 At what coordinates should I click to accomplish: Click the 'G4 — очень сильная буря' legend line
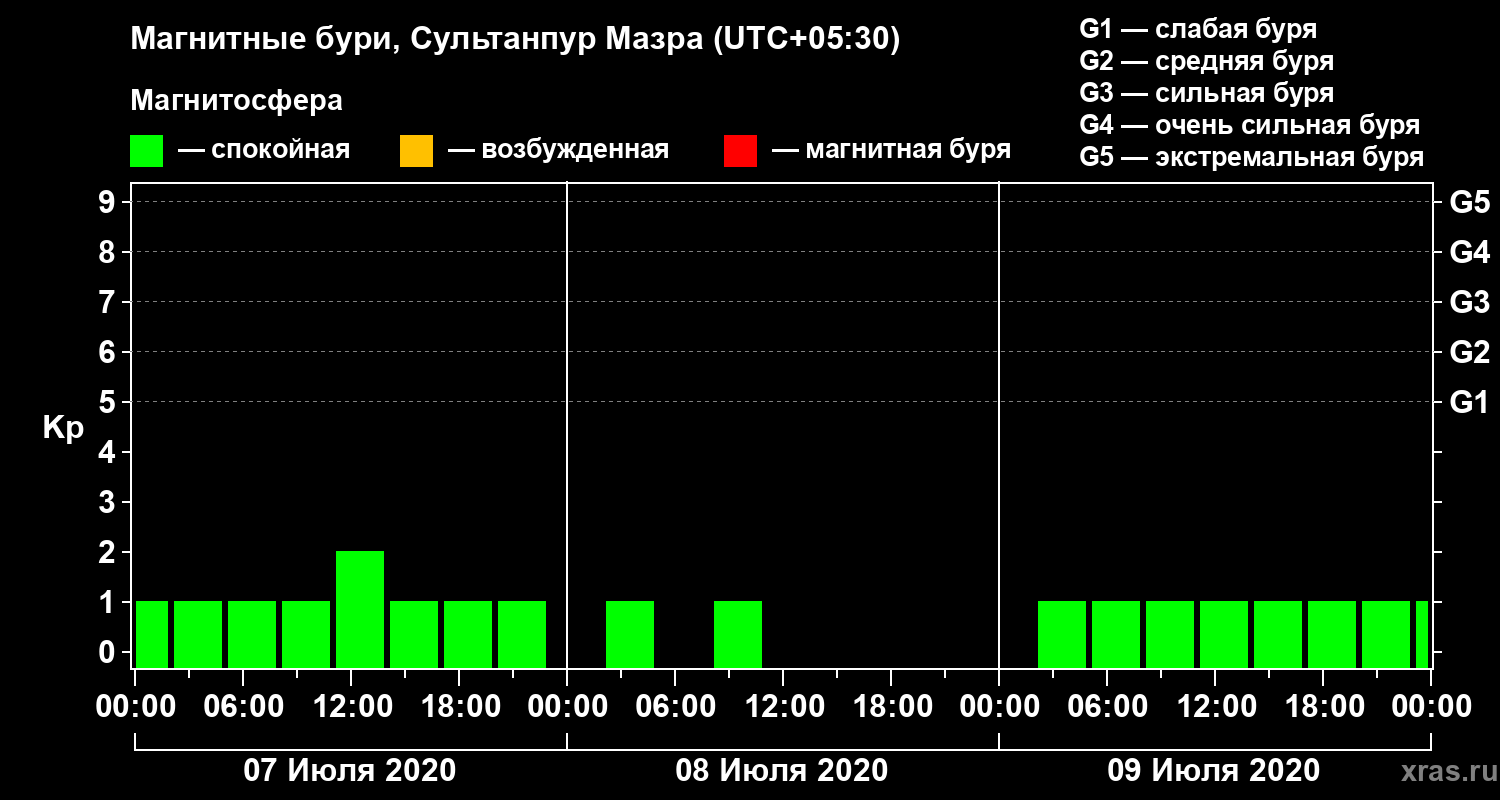[x=1250, y=125]
